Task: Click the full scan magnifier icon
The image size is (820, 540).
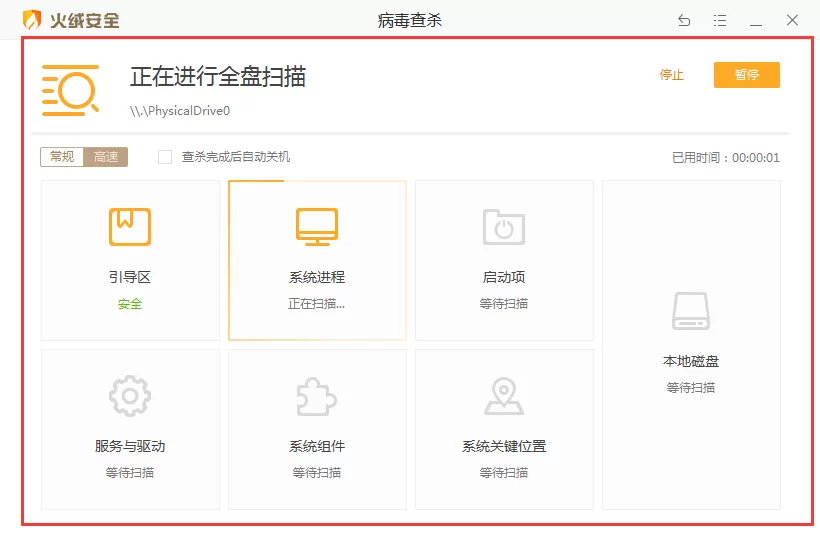Action: click(x=70, y=90)
